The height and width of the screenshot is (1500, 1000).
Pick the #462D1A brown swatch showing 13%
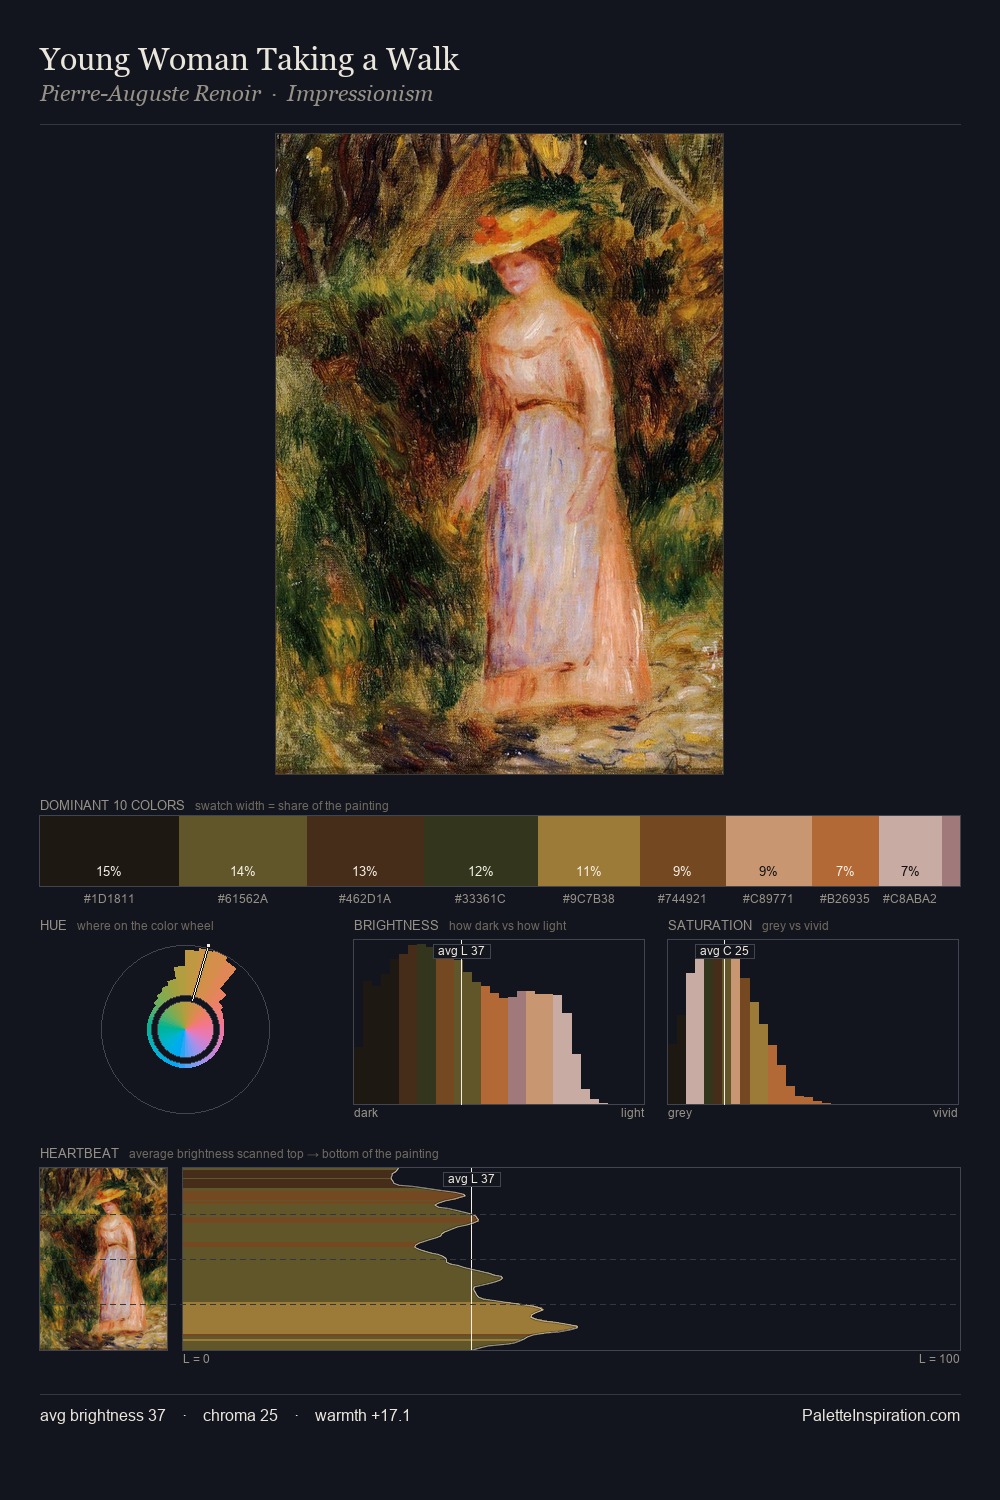[365, 851]
